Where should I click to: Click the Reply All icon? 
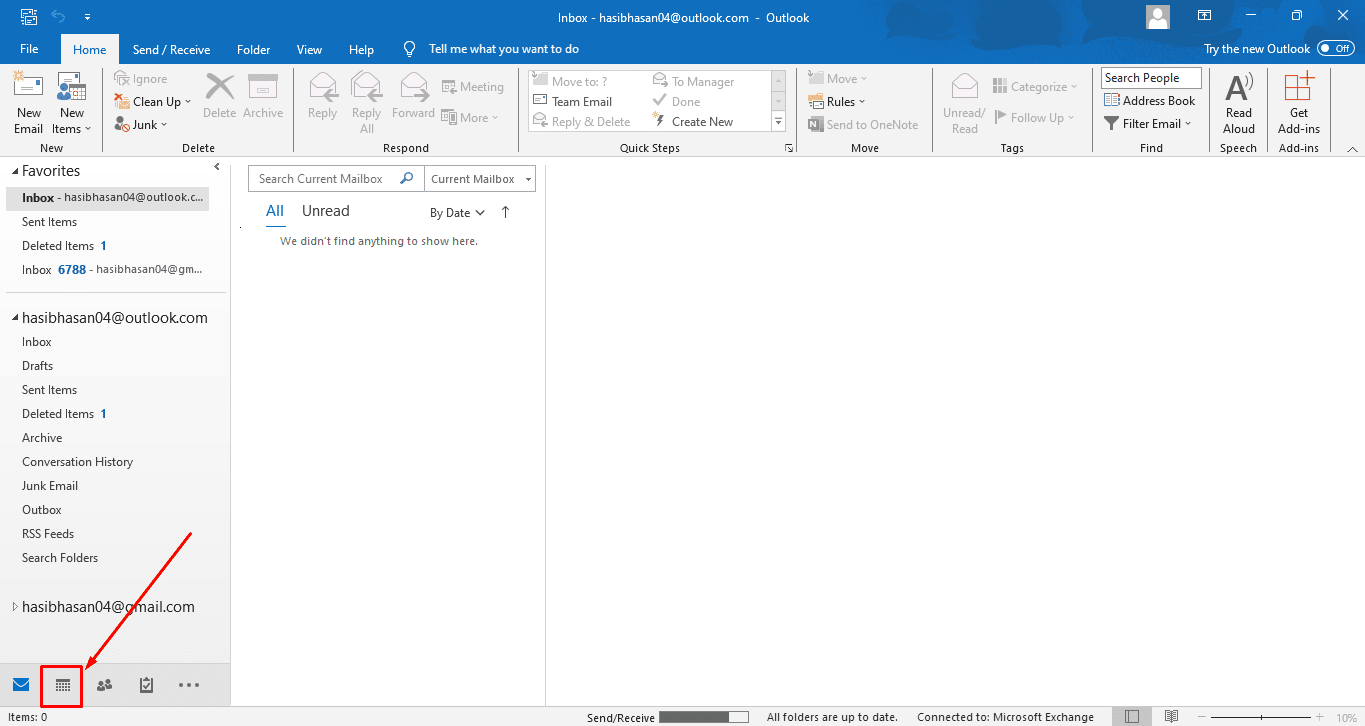(367, 104)
